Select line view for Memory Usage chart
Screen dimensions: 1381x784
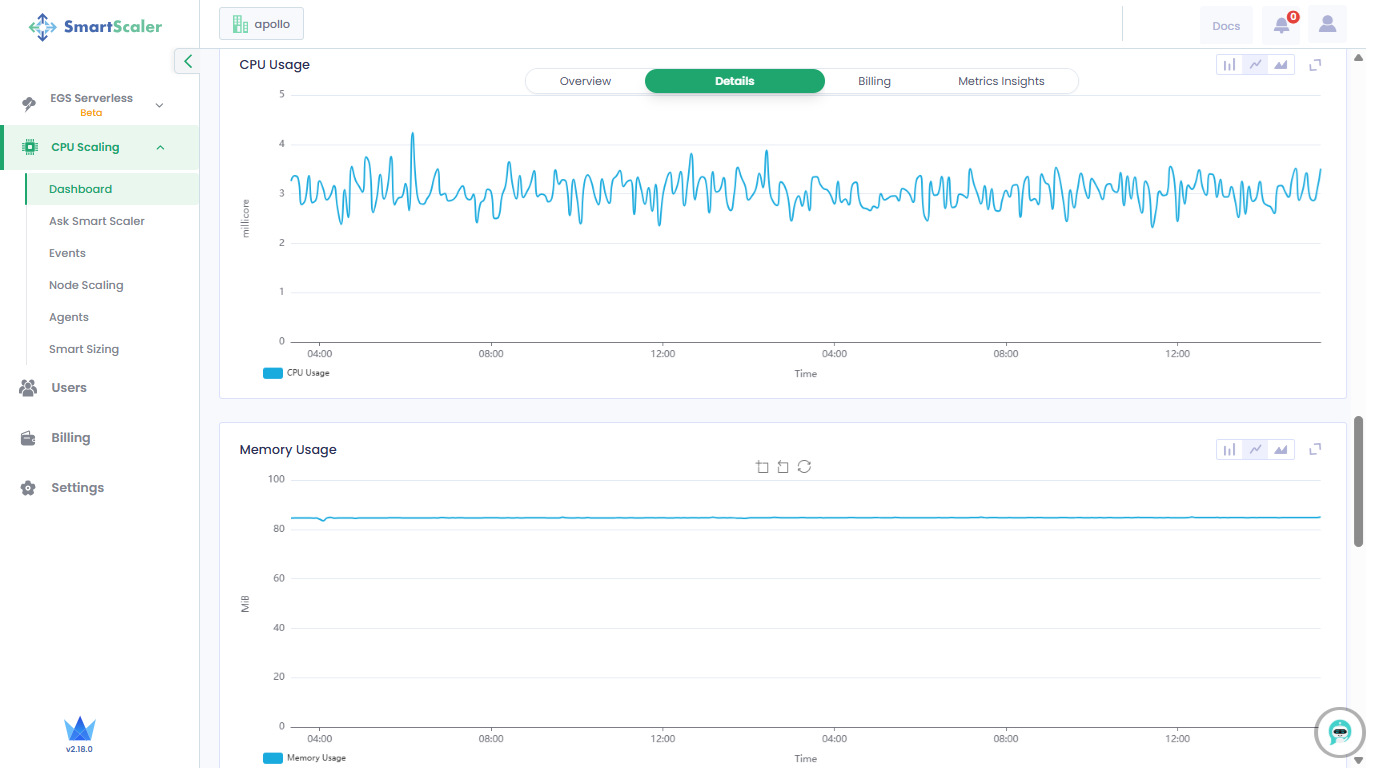click(1255, 450)
